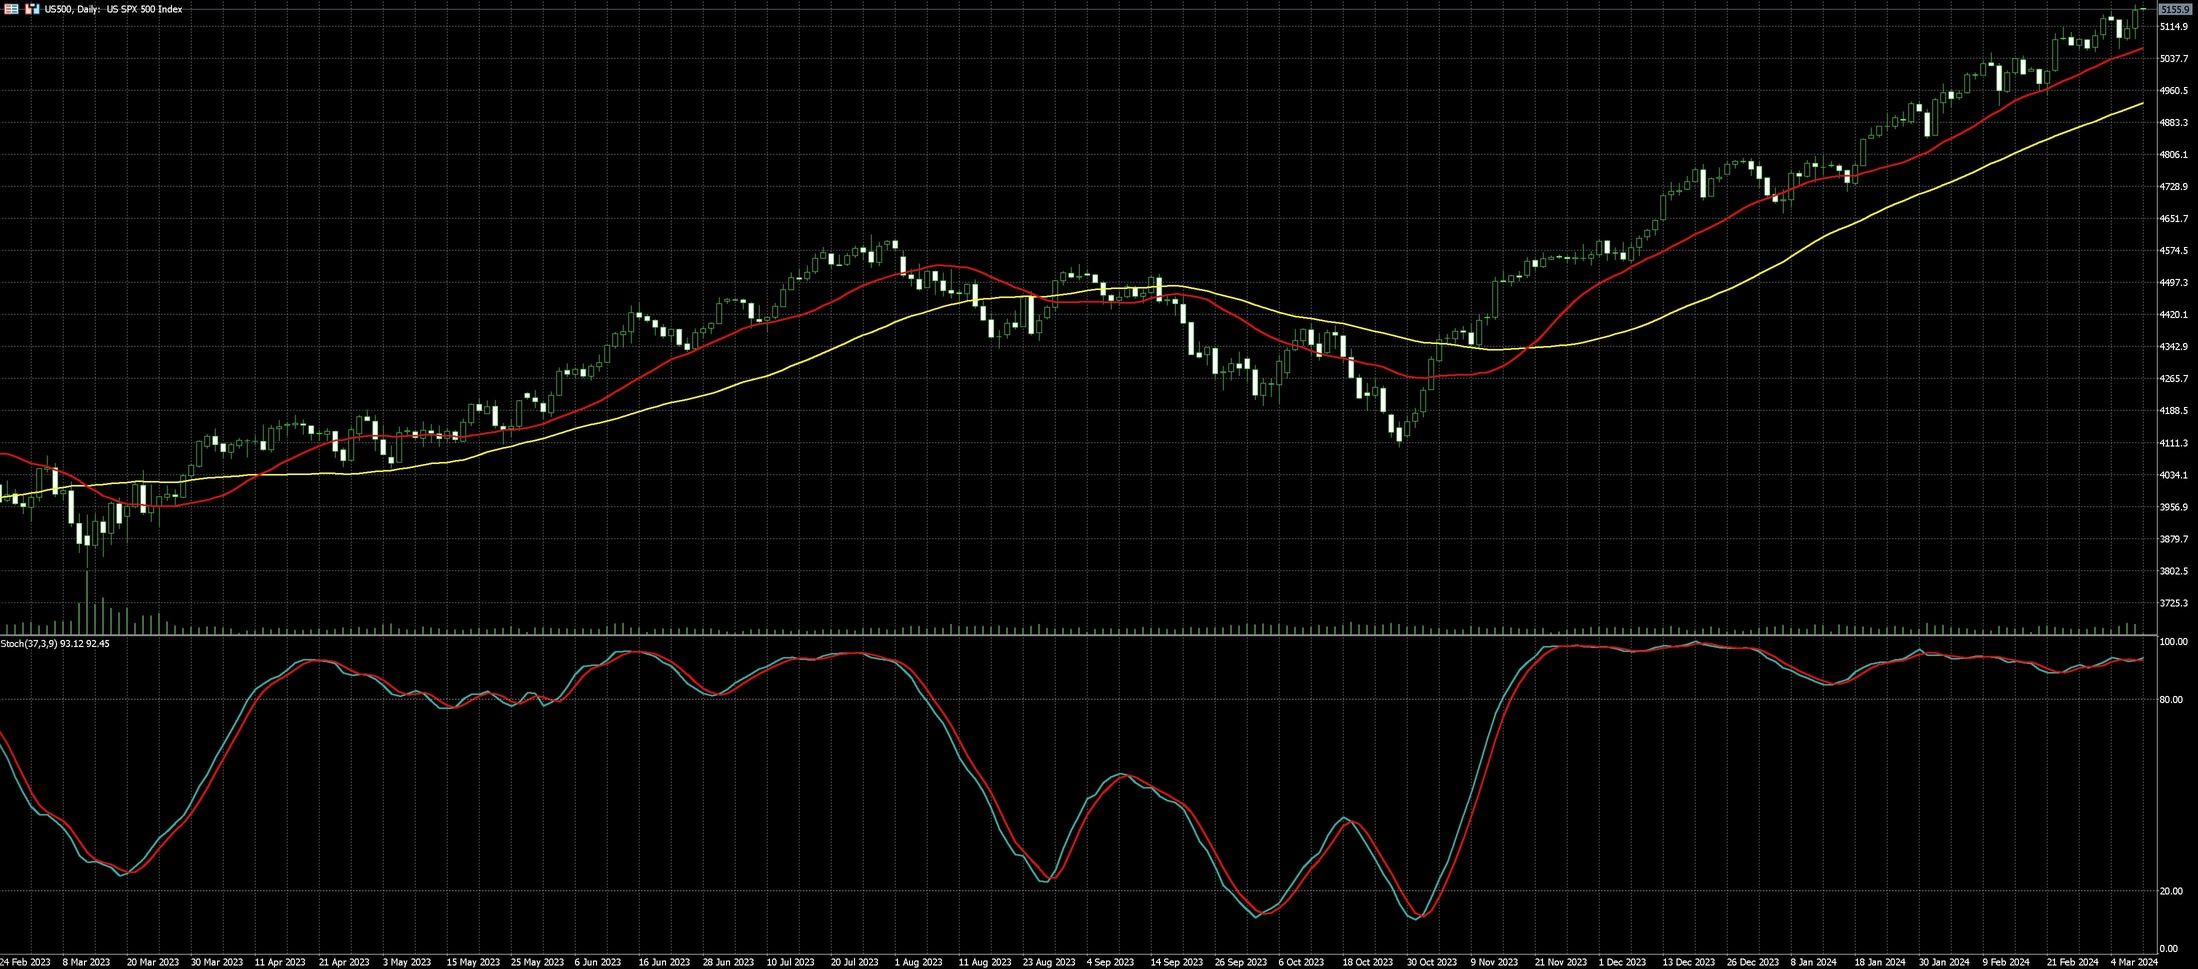This screenshot has width=2198, height=969.
Task: Click the current price label 5155.9
Action: pyautogui.click(x=2174, y=9)
